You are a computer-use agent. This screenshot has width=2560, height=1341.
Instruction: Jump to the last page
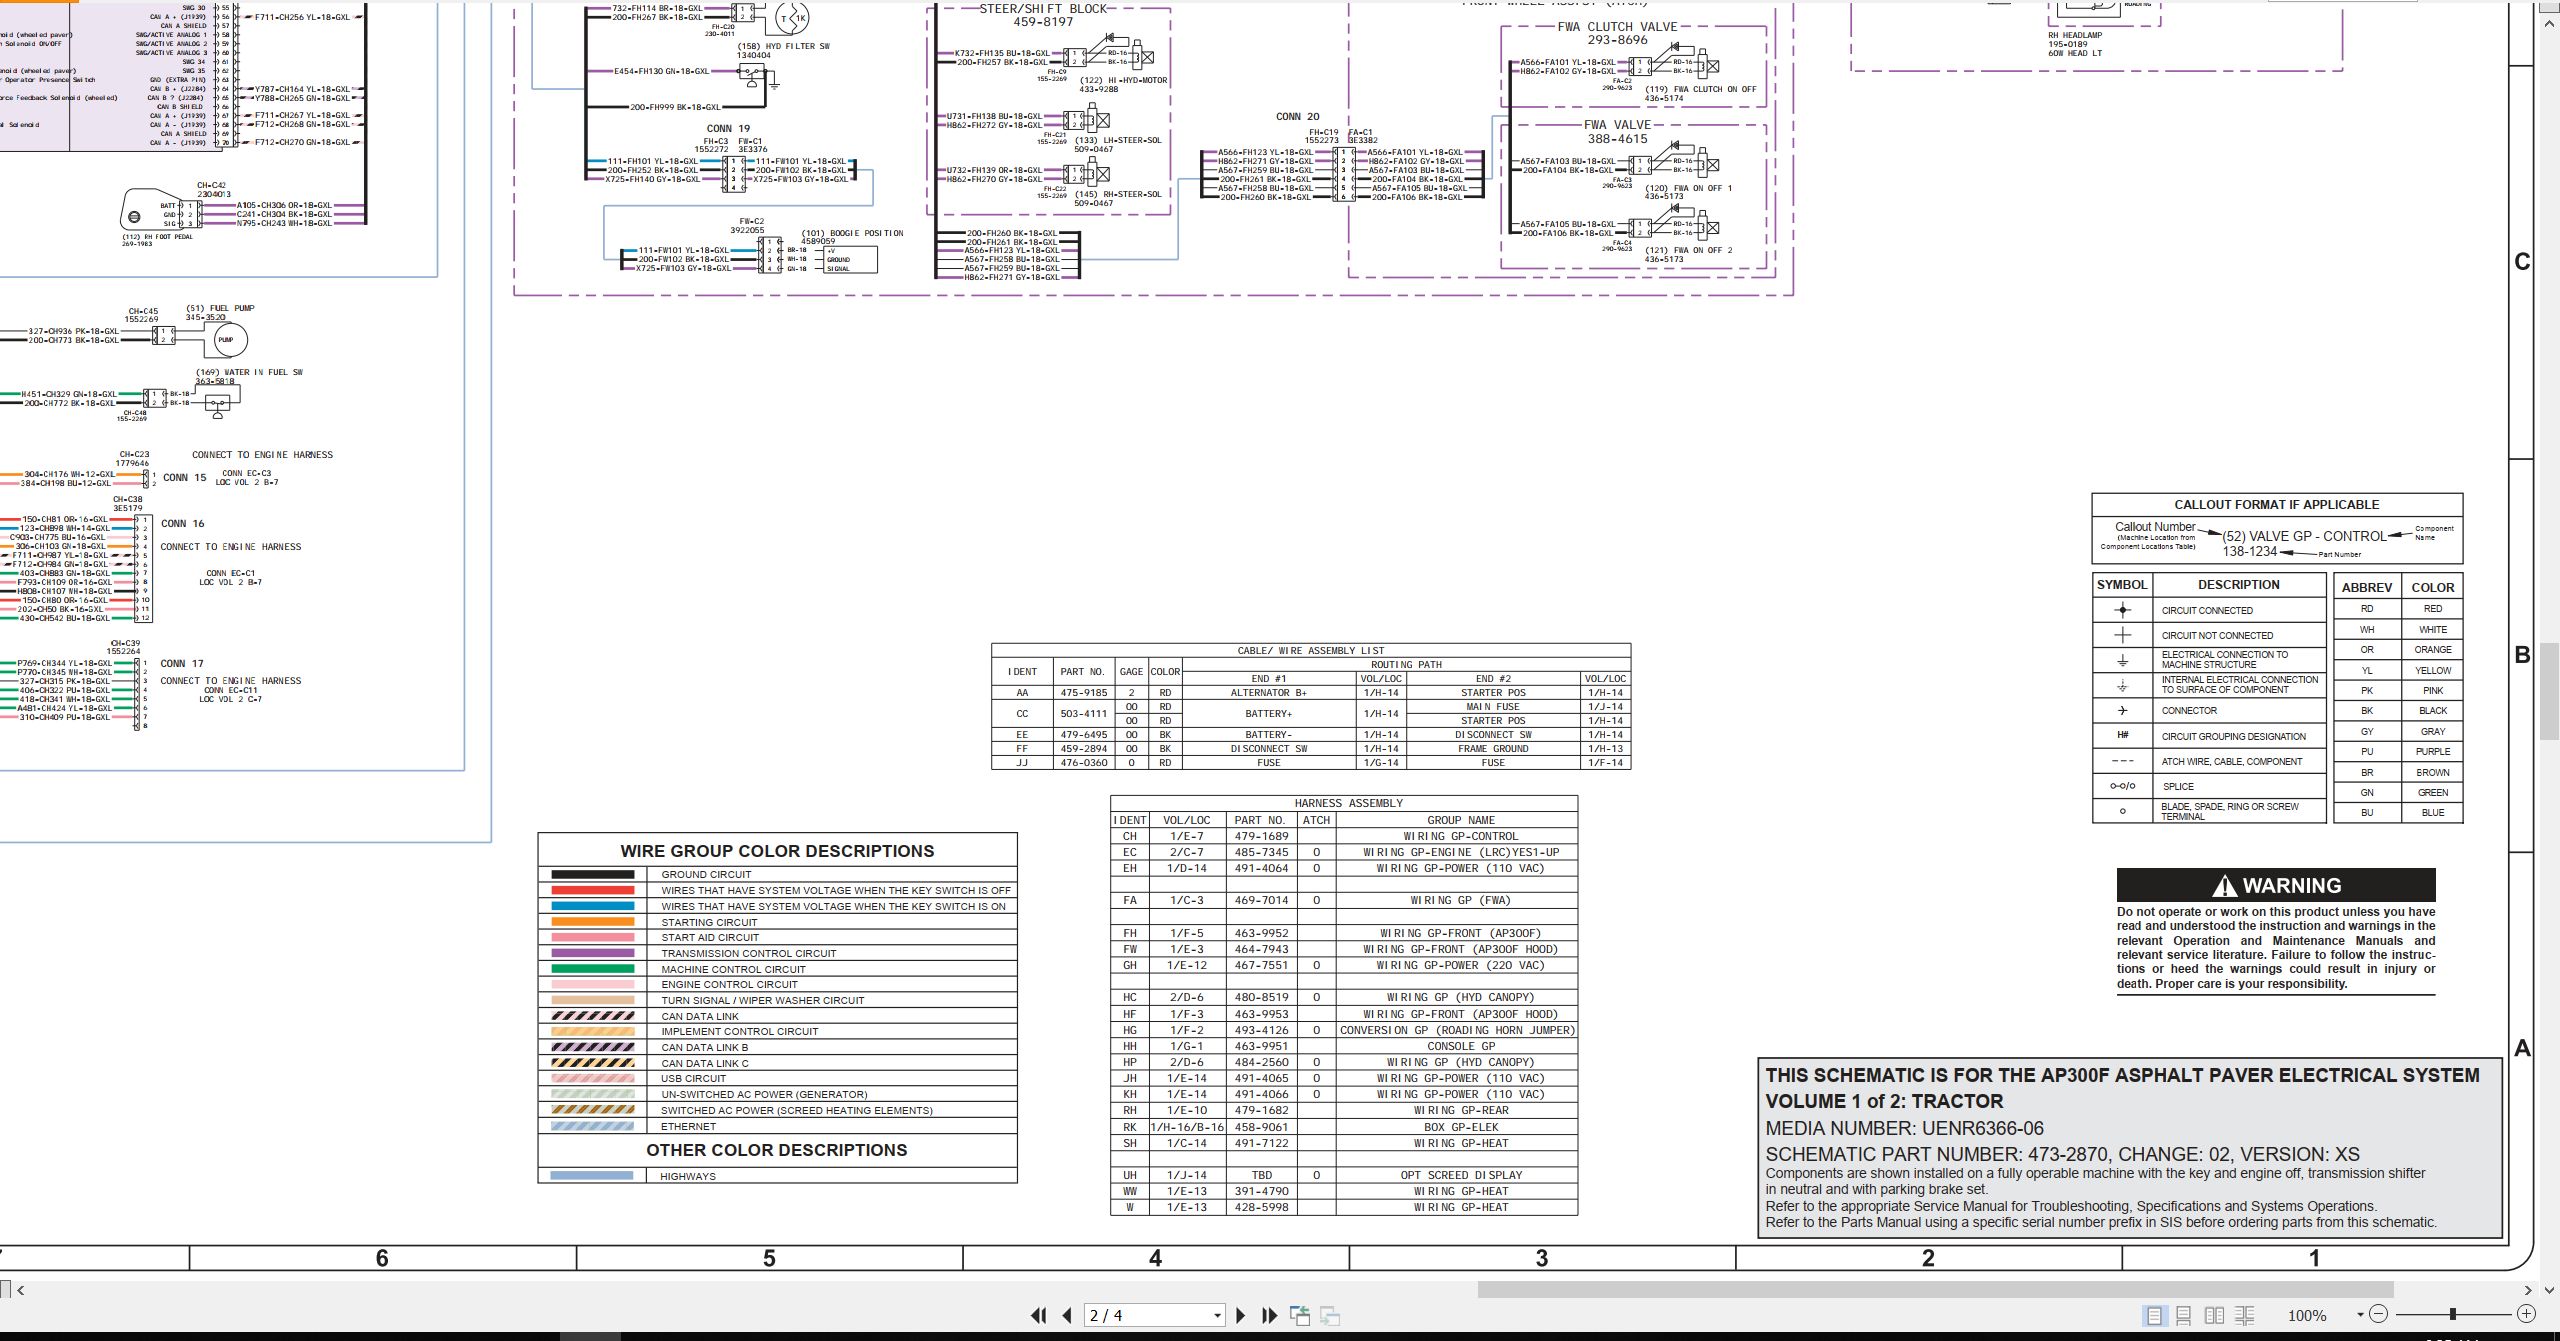click(1270, 1316)
